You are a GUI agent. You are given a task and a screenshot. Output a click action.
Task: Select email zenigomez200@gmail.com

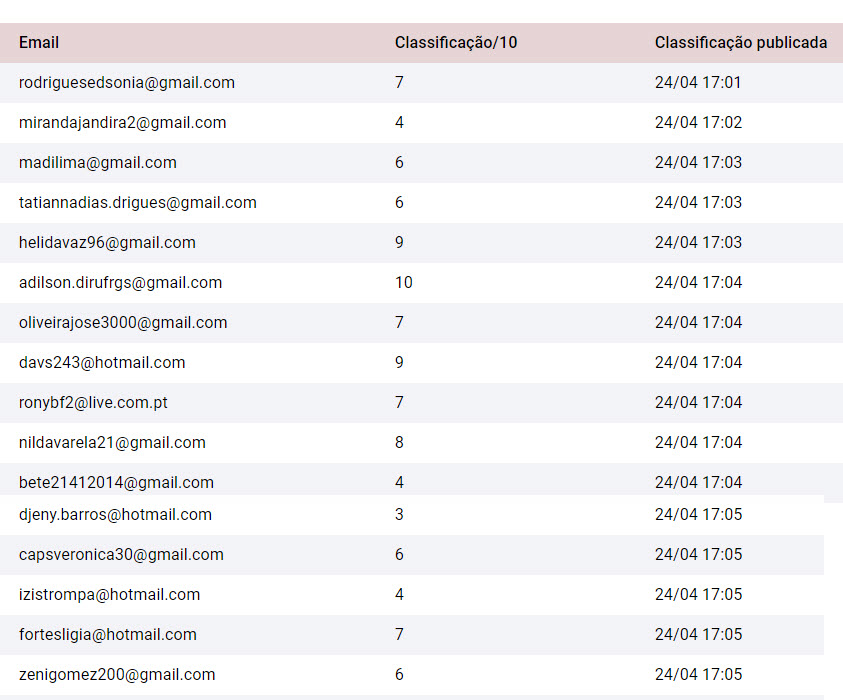[117, 675]
